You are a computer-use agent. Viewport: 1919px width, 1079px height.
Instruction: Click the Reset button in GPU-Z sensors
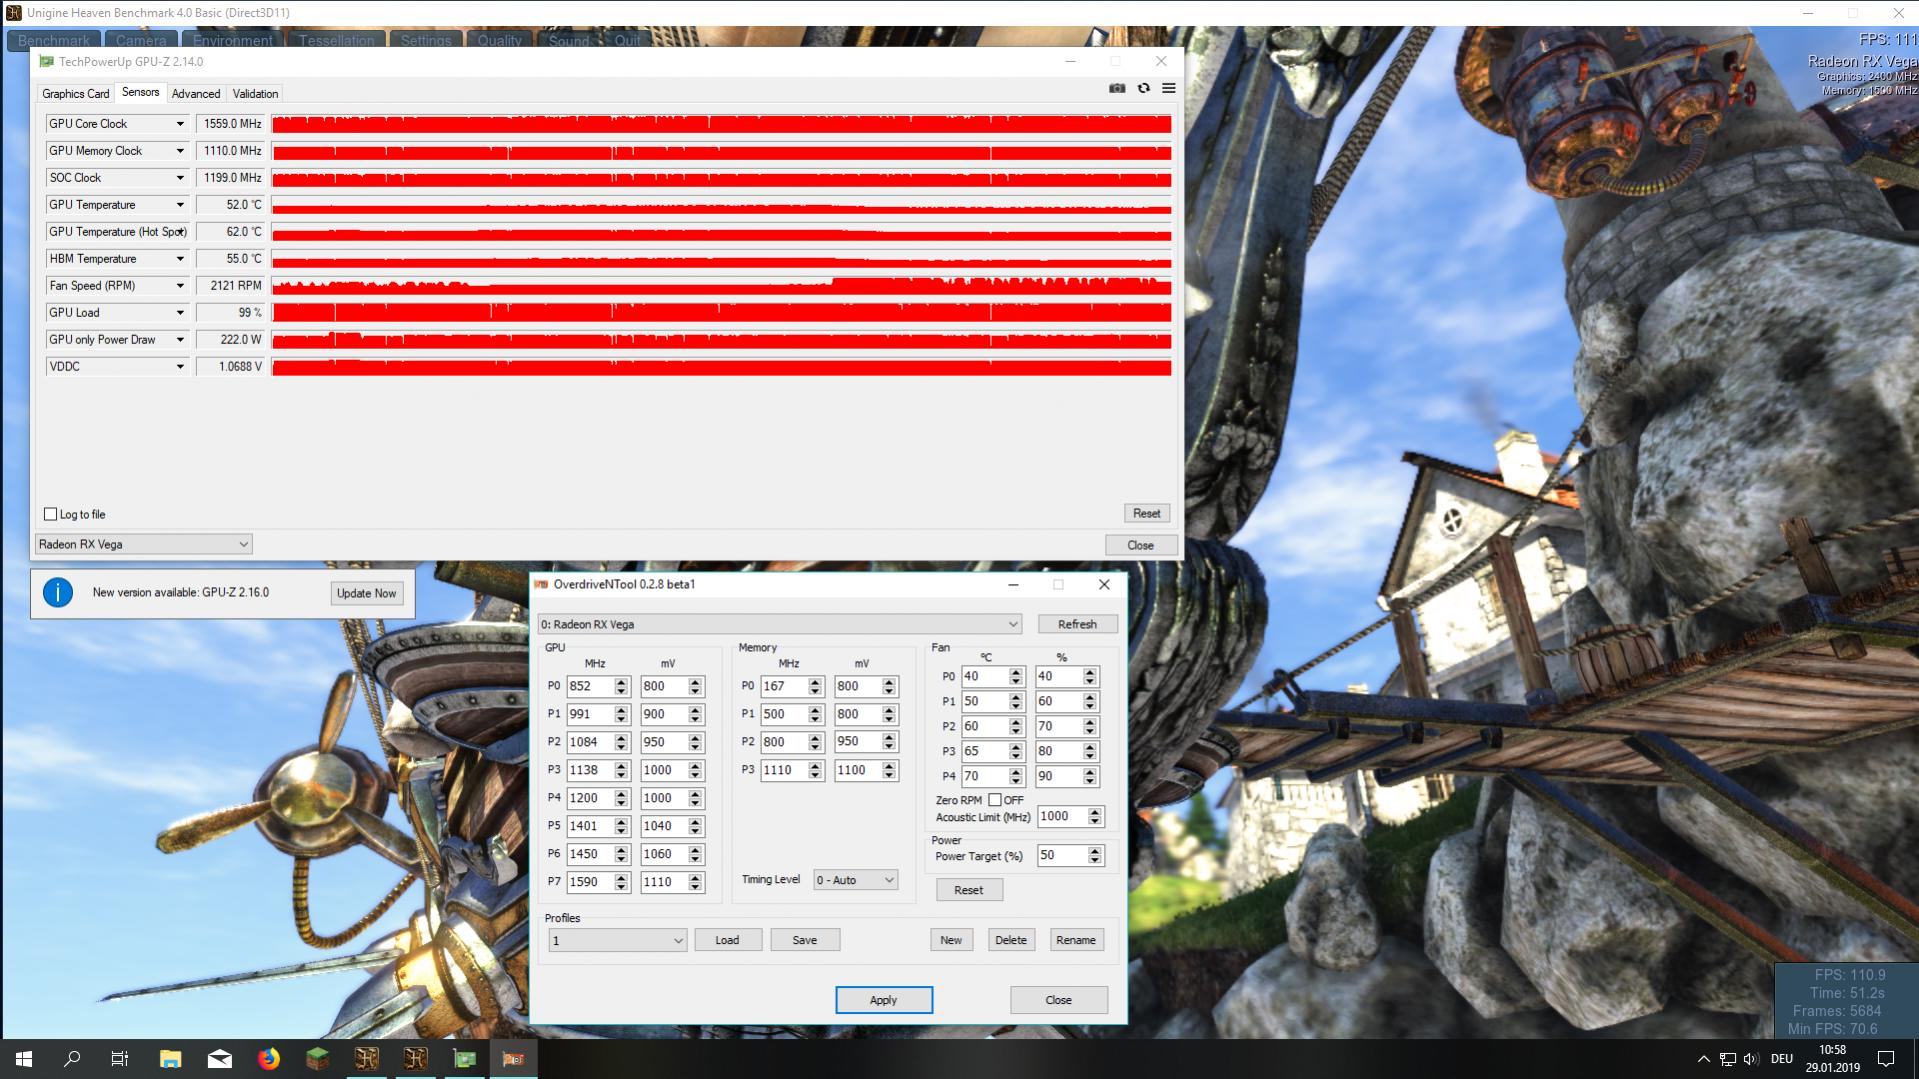tap(1146, 513)
